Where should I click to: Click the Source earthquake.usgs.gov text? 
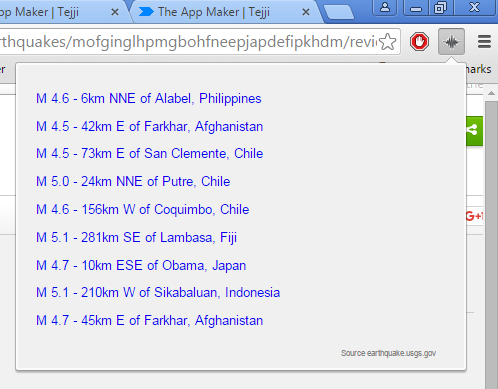[x=388, y=353]
